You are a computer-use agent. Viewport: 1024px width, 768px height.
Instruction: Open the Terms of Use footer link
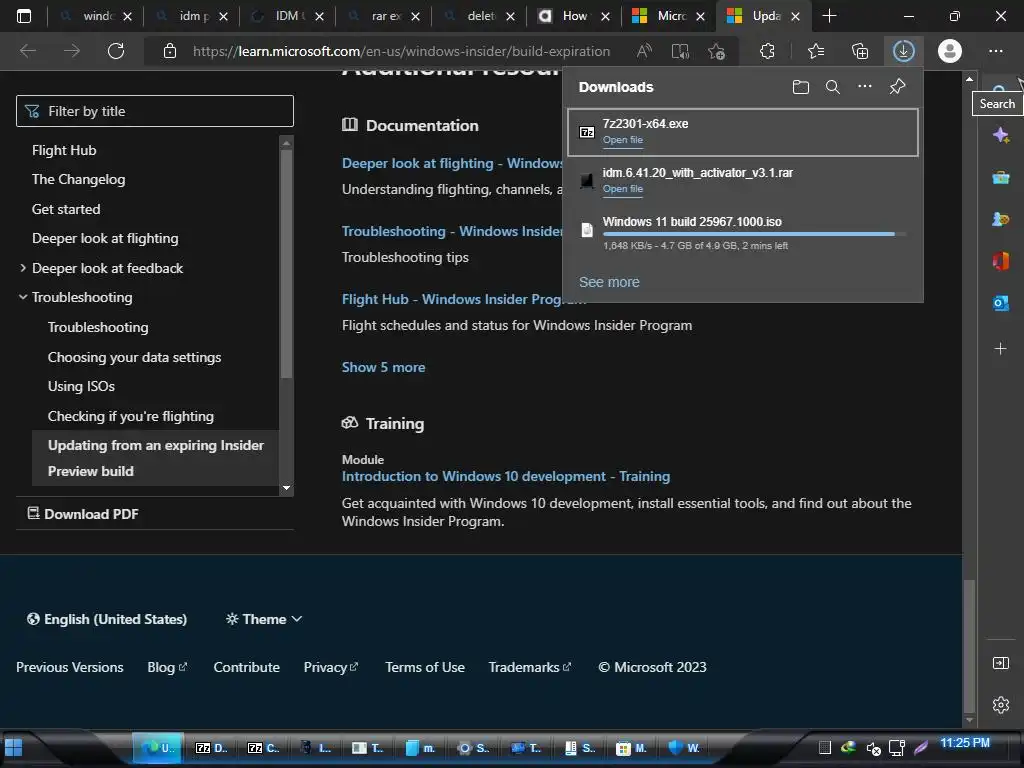(x=424, y=667)
